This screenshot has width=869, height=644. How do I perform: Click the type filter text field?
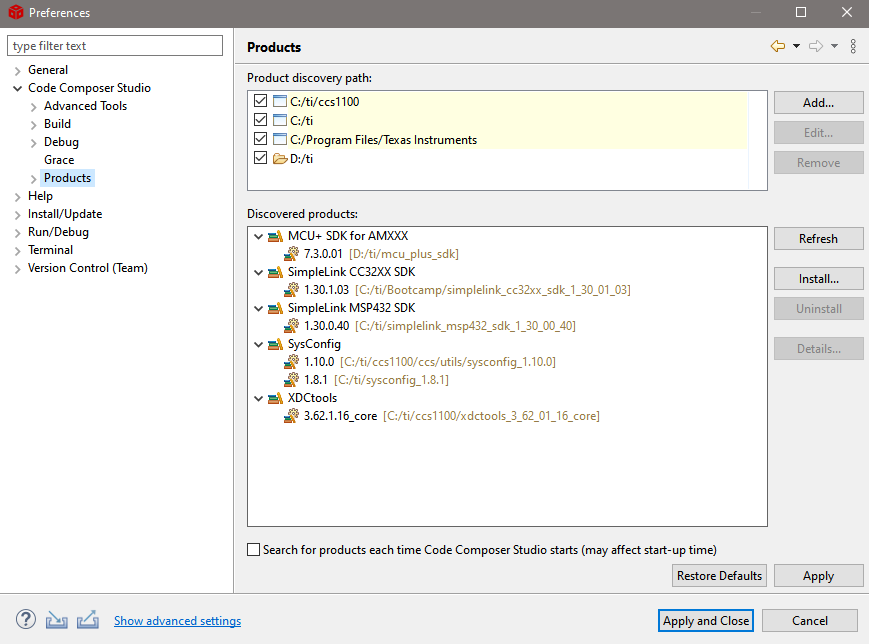click(x=115, y=46)
